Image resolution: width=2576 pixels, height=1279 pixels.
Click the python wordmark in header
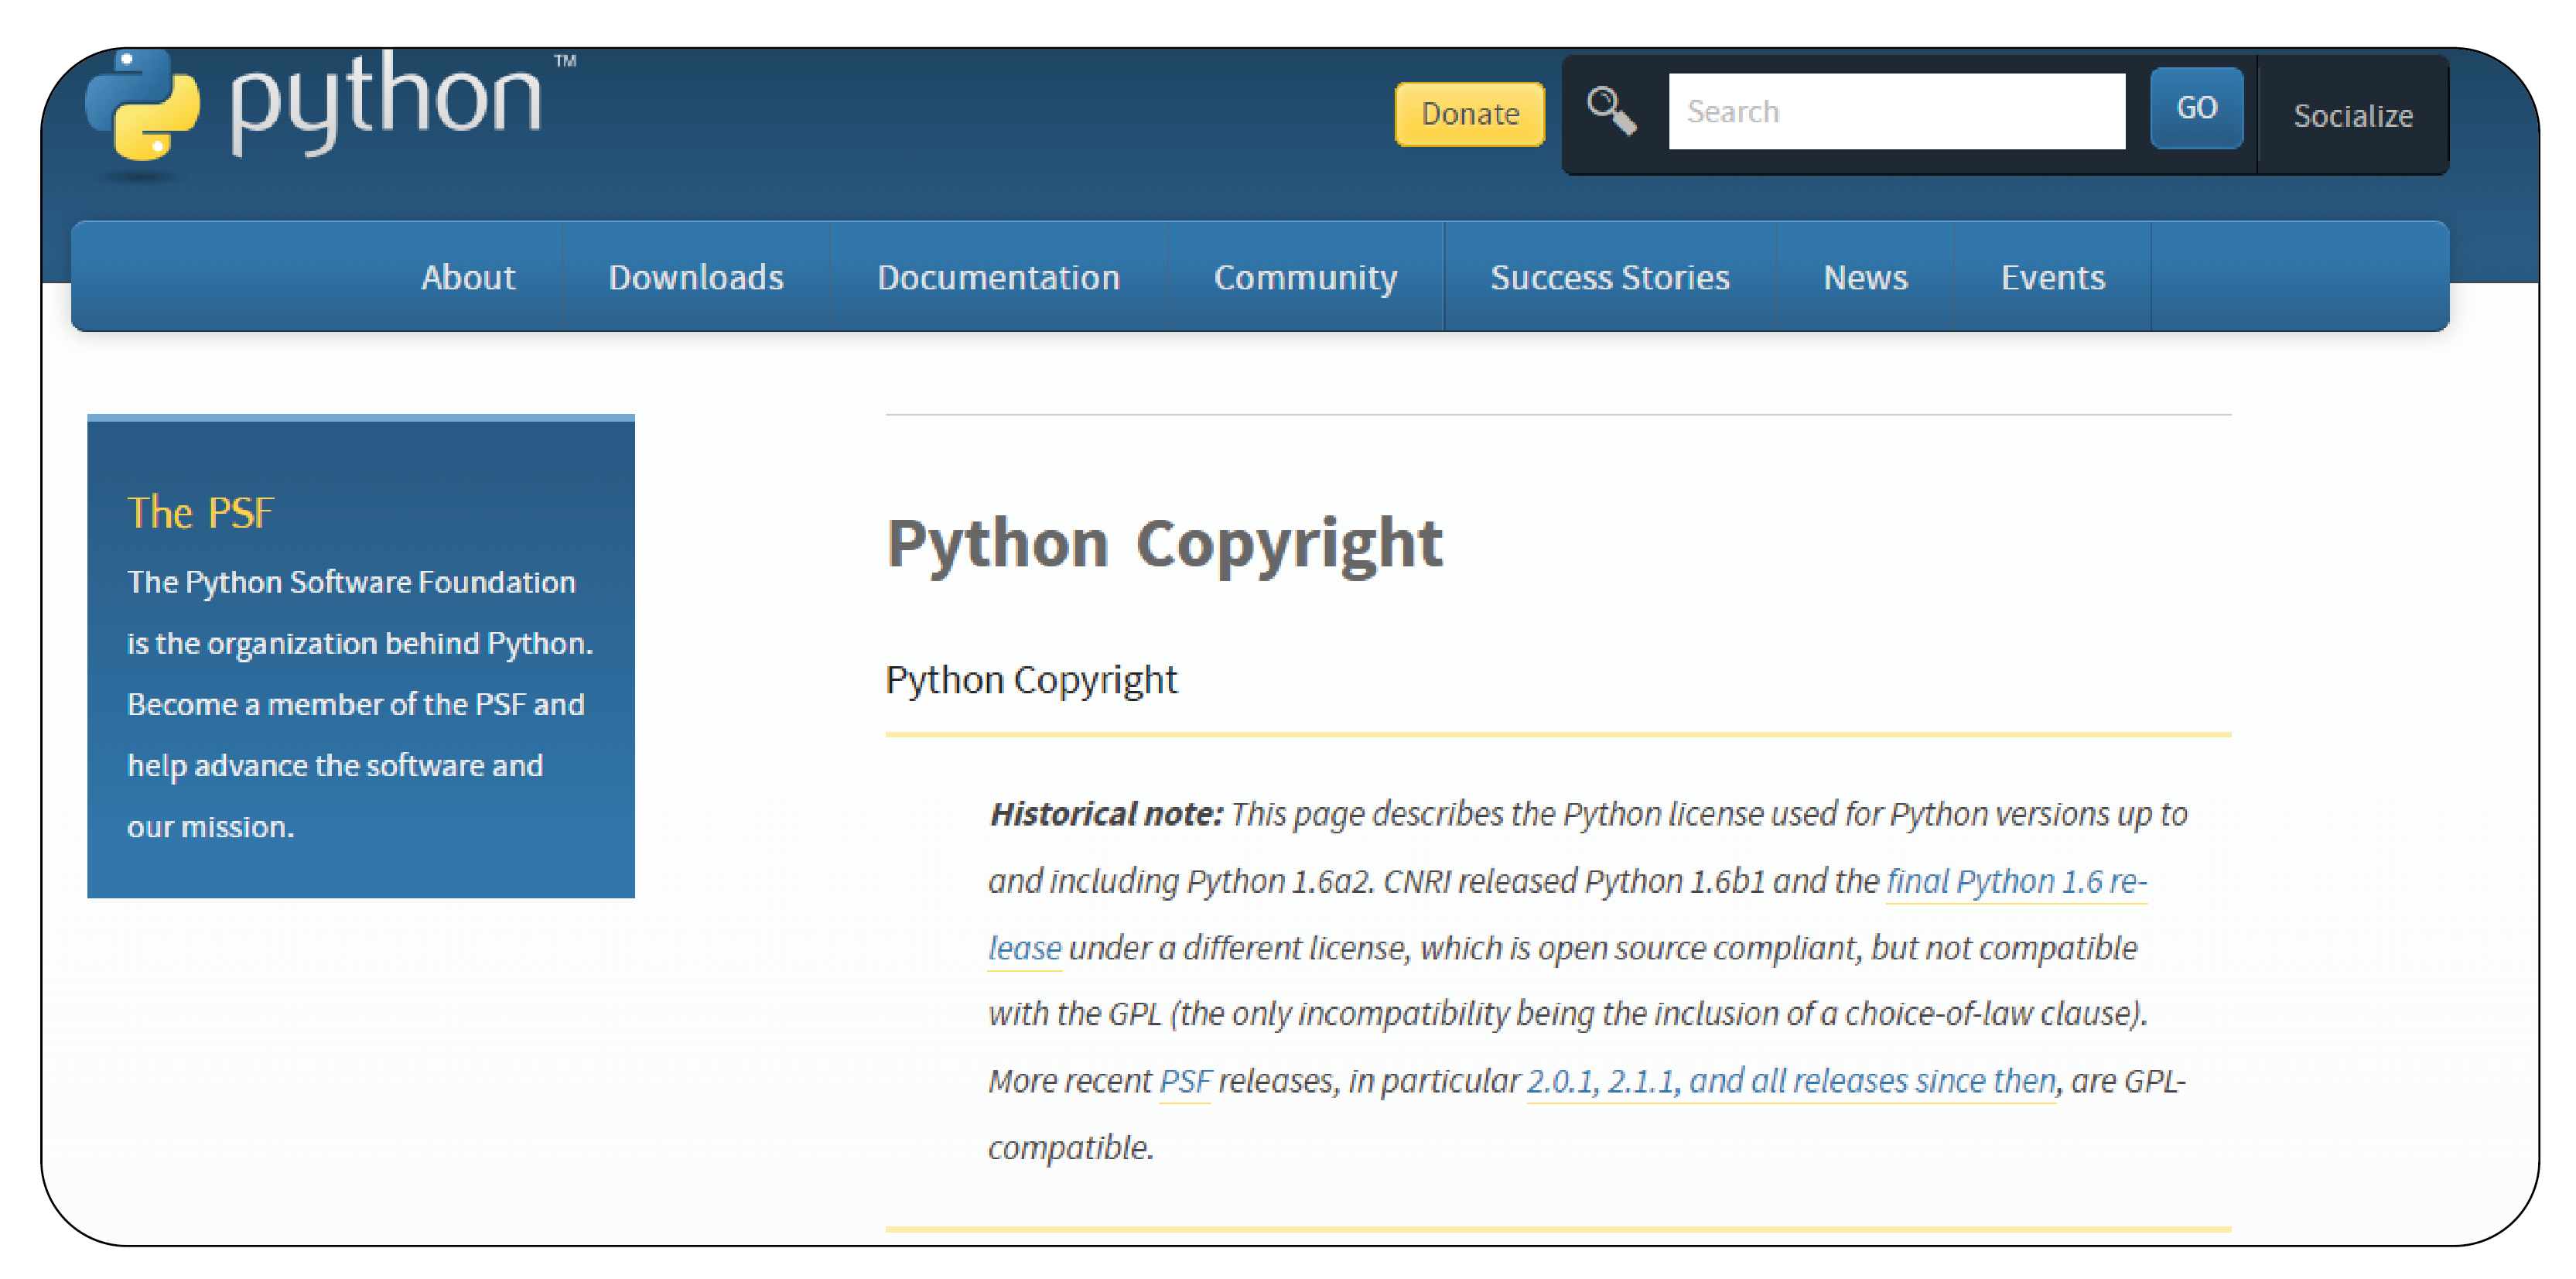click(386, 103)
